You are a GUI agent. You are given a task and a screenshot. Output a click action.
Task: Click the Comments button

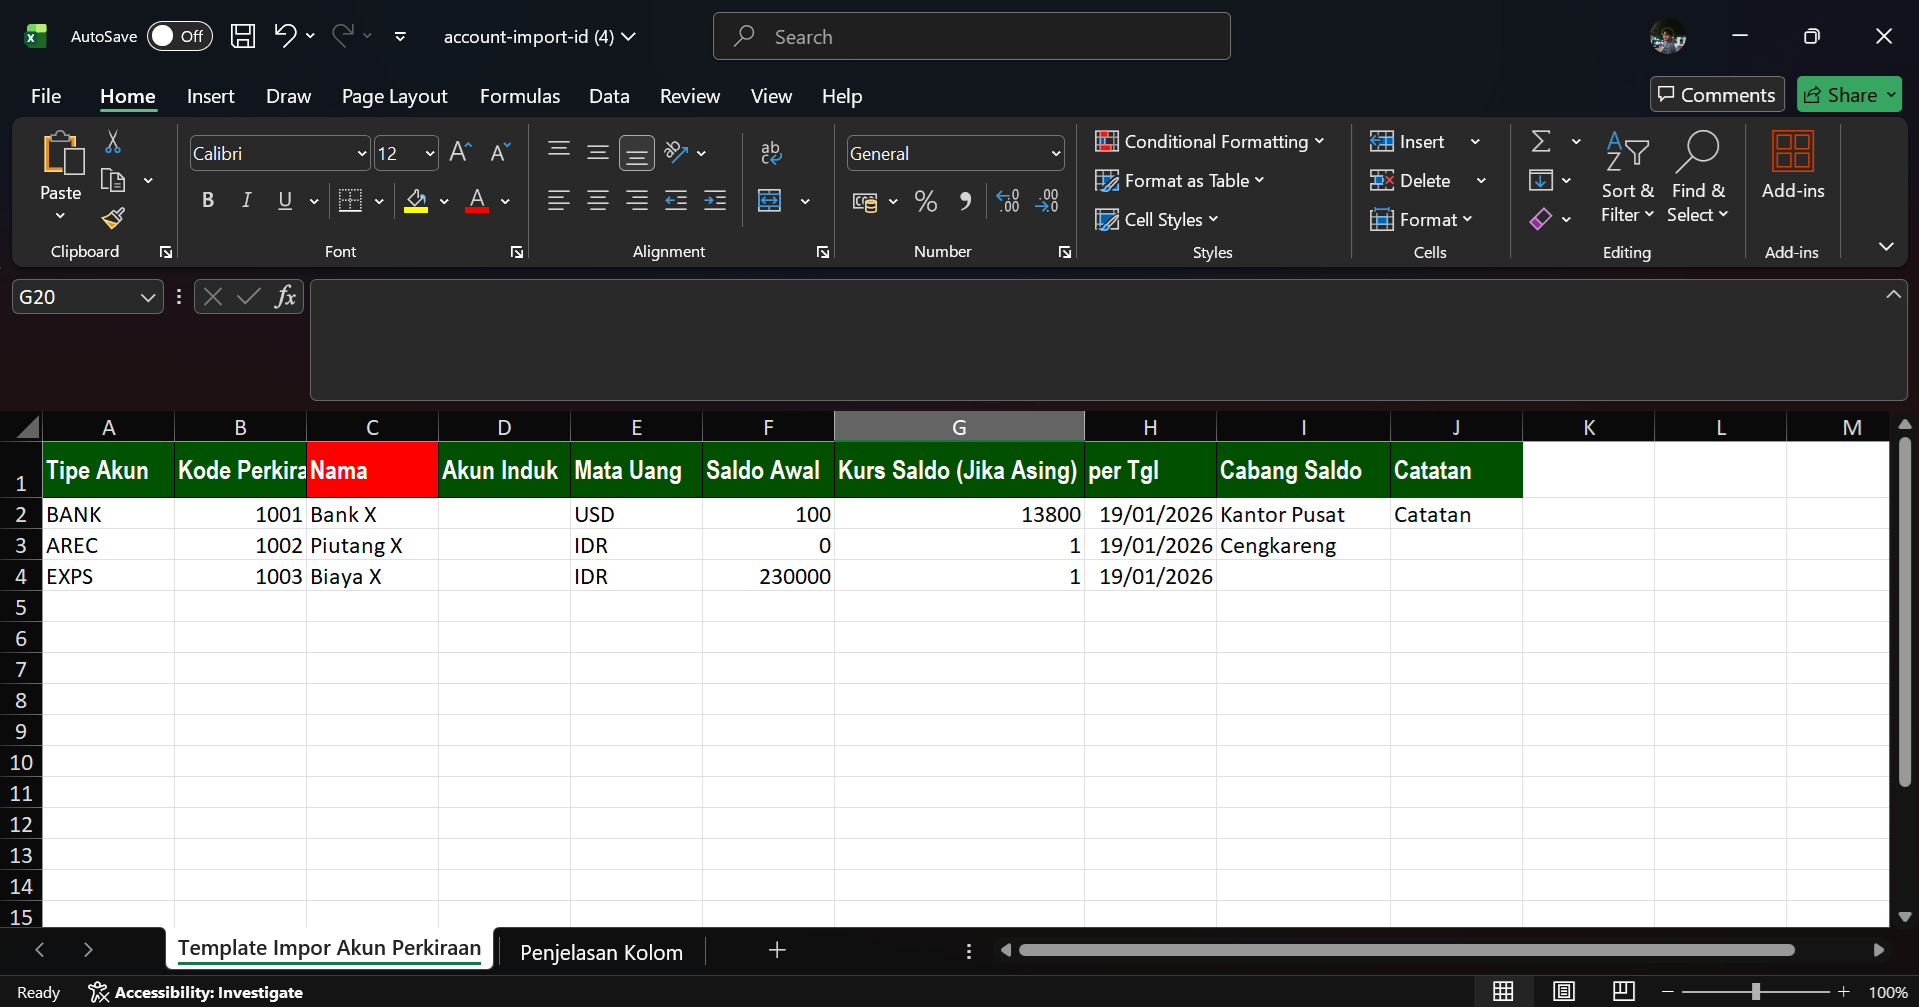click(x=1716, y=95)
